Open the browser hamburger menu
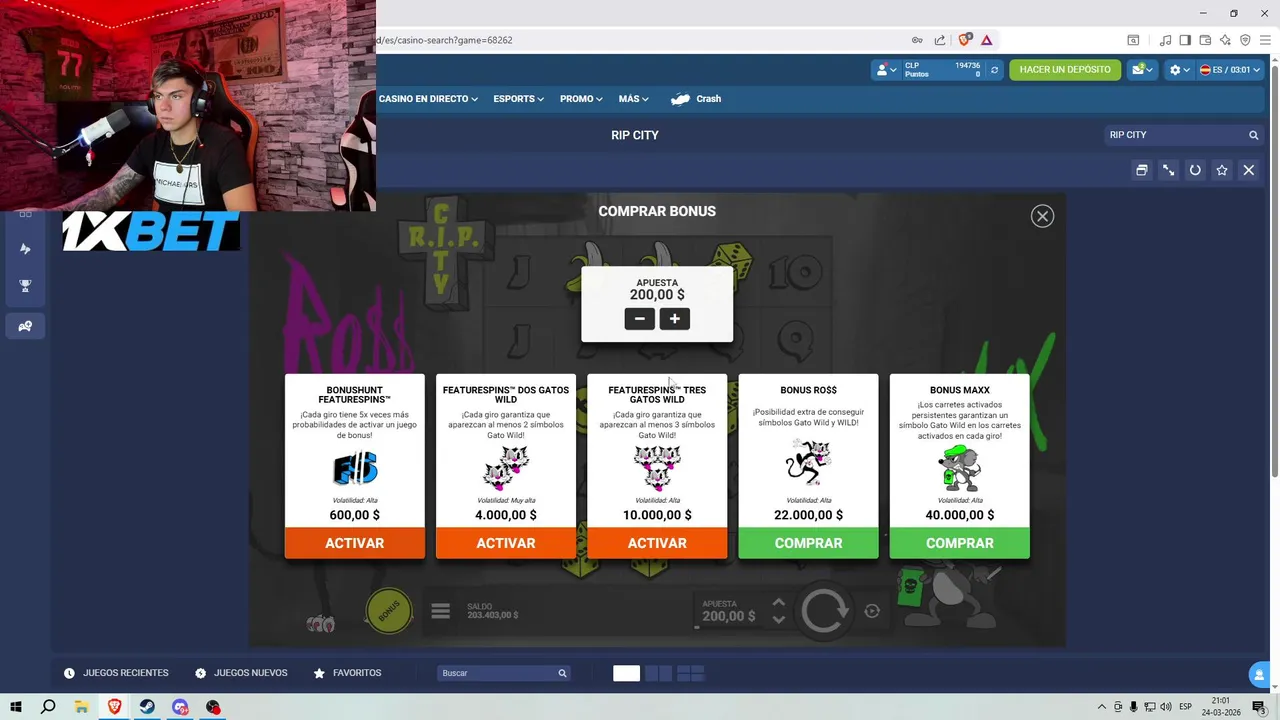The height and width of the screenshot is (720, 1280). point(1265,40)
